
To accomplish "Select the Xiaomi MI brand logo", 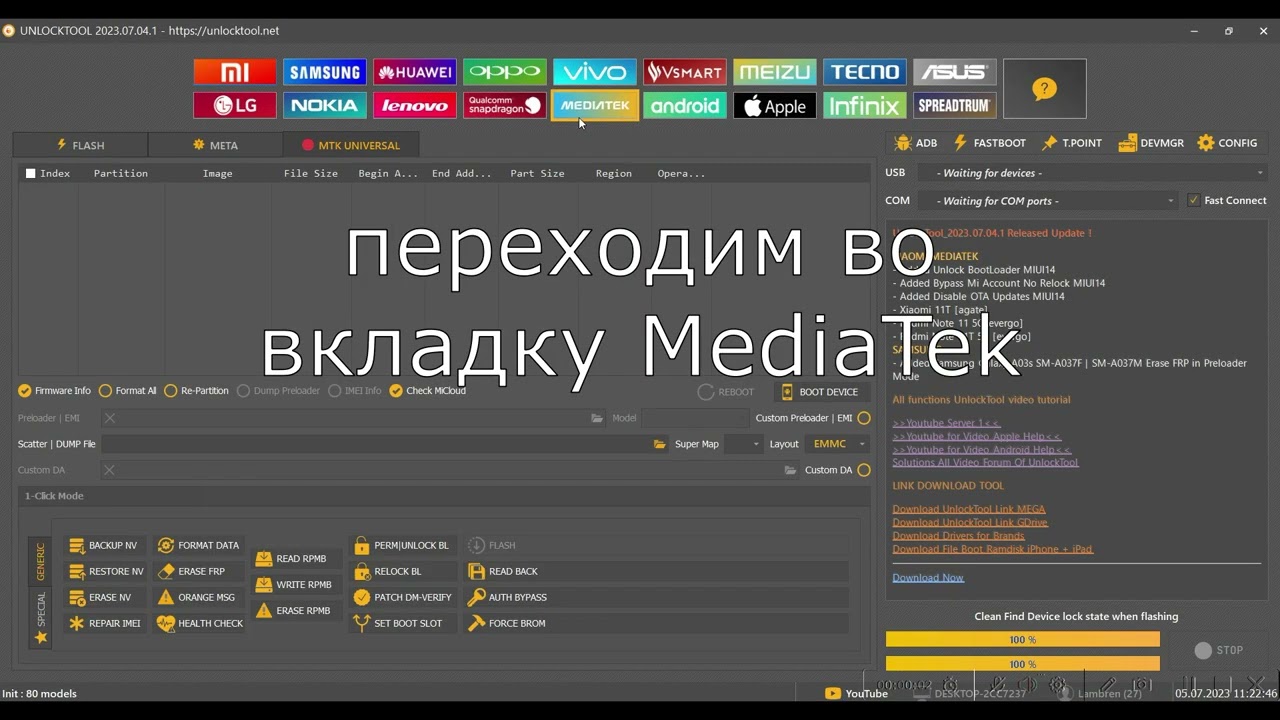I will point(235,72).
